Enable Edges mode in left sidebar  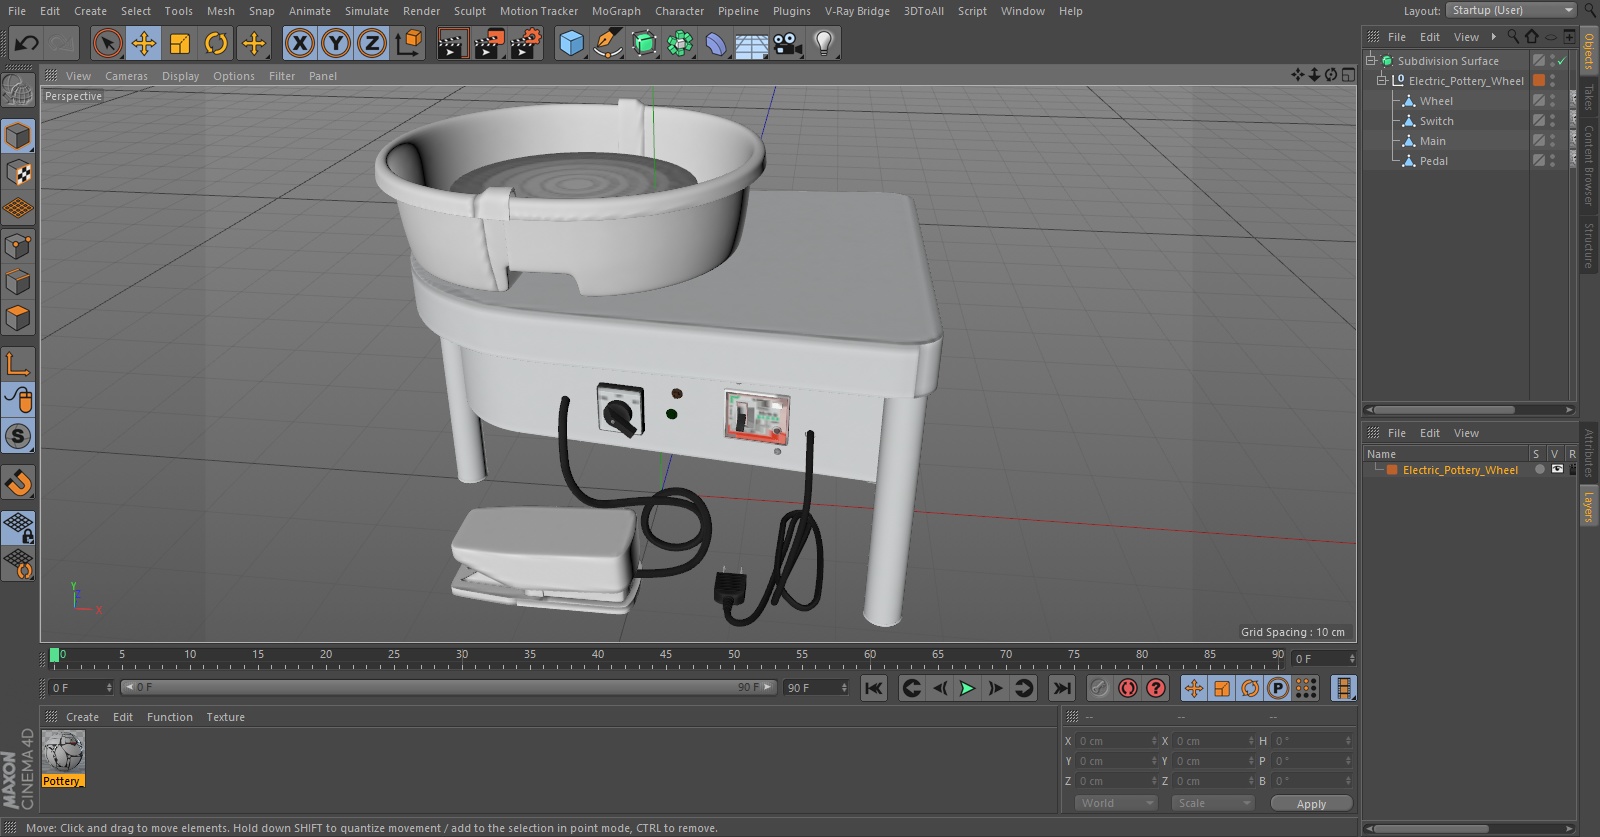(18, 282)
